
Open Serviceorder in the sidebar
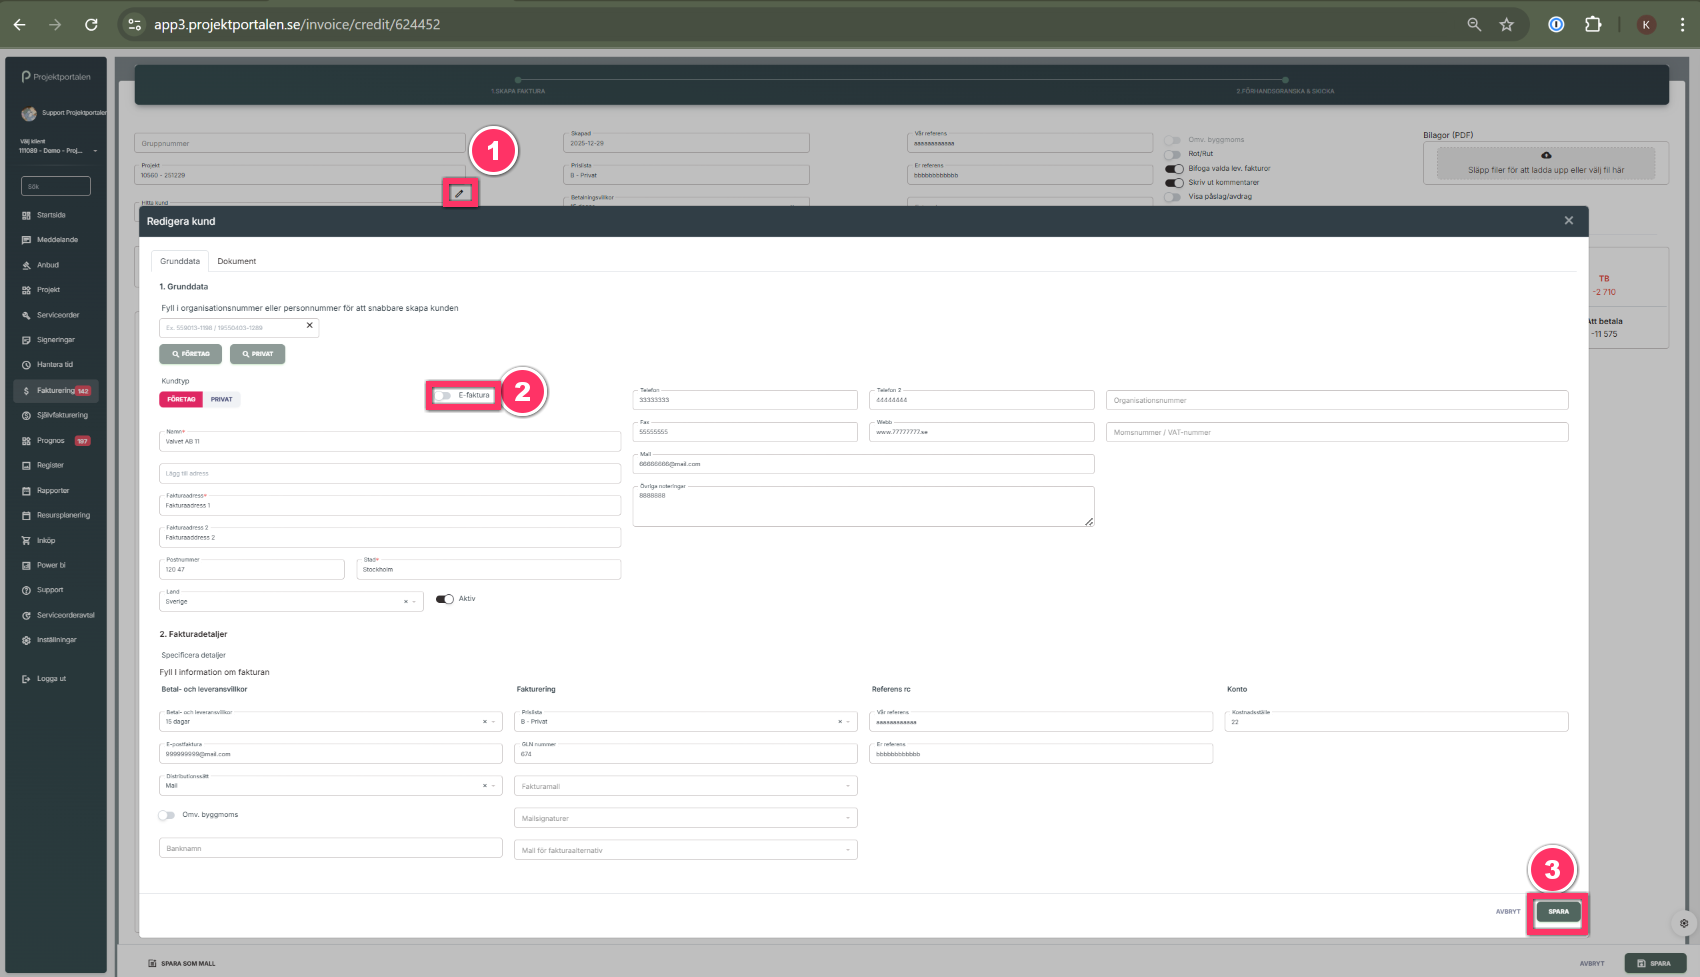pos(58,315)
